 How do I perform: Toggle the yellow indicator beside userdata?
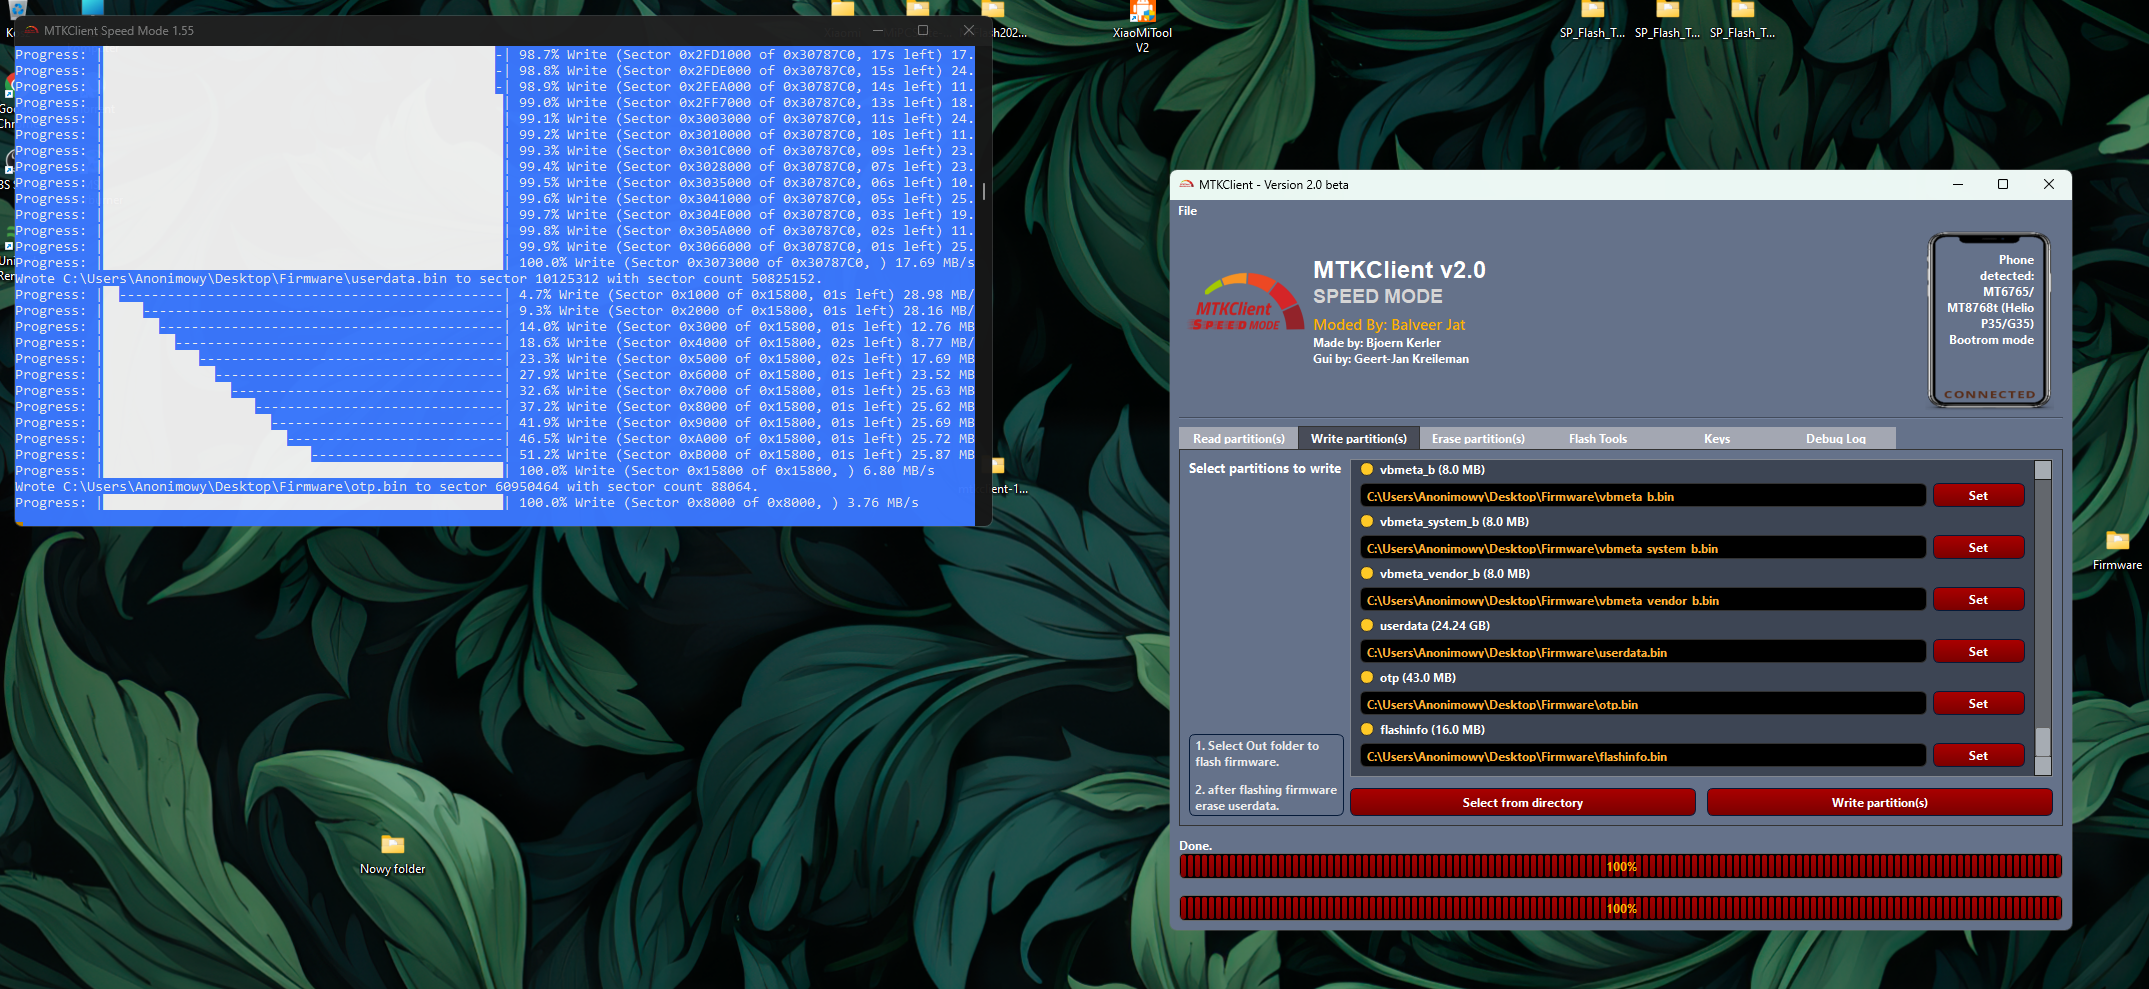point(1367,626)
